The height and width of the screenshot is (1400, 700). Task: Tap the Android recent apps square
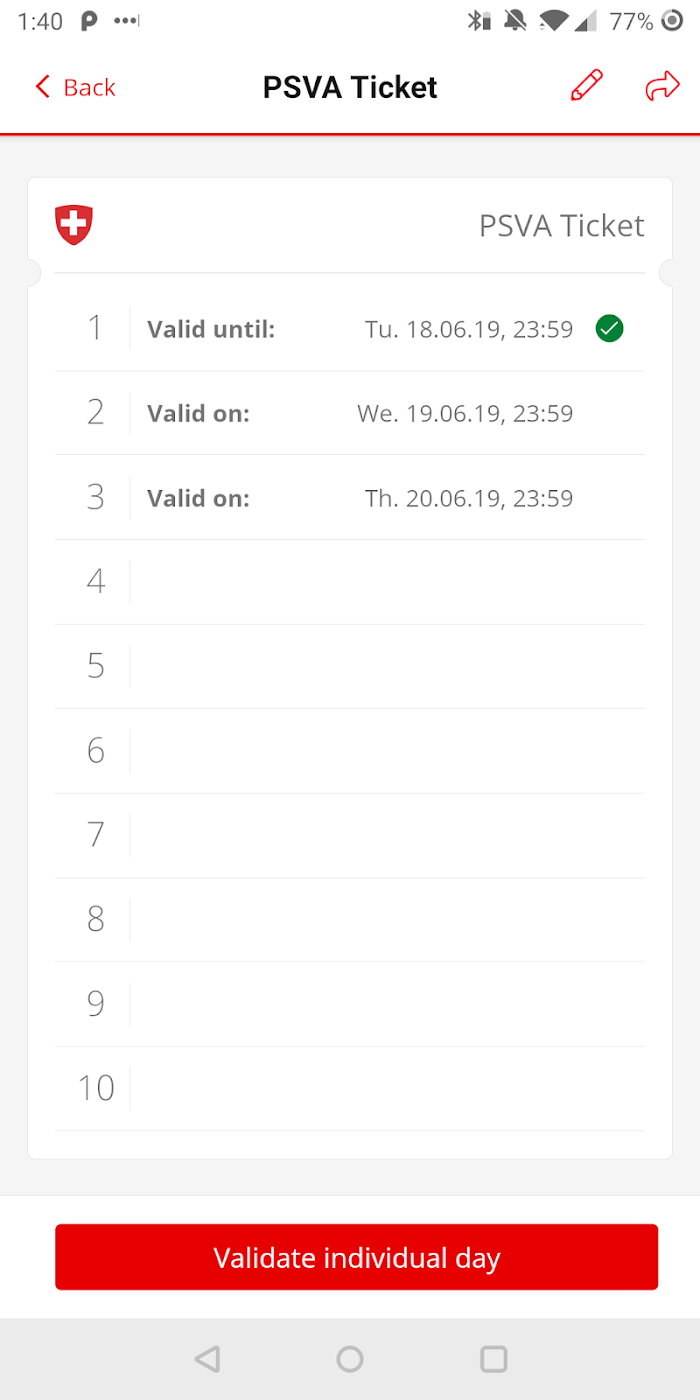pyautogui.click(x=494, y=1358)
